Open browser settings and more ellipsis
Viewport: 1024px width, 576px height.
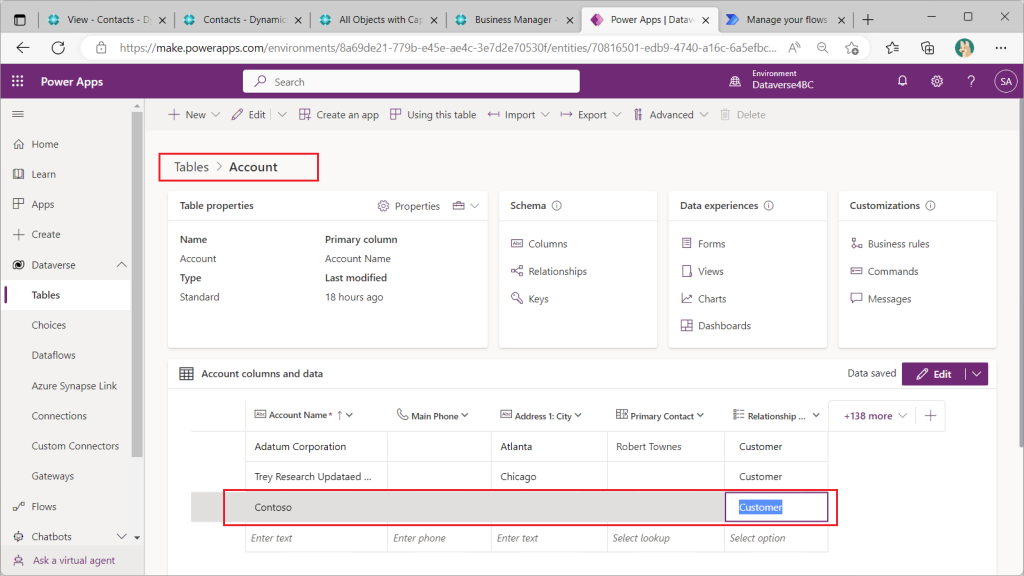tap(1001, 48)
